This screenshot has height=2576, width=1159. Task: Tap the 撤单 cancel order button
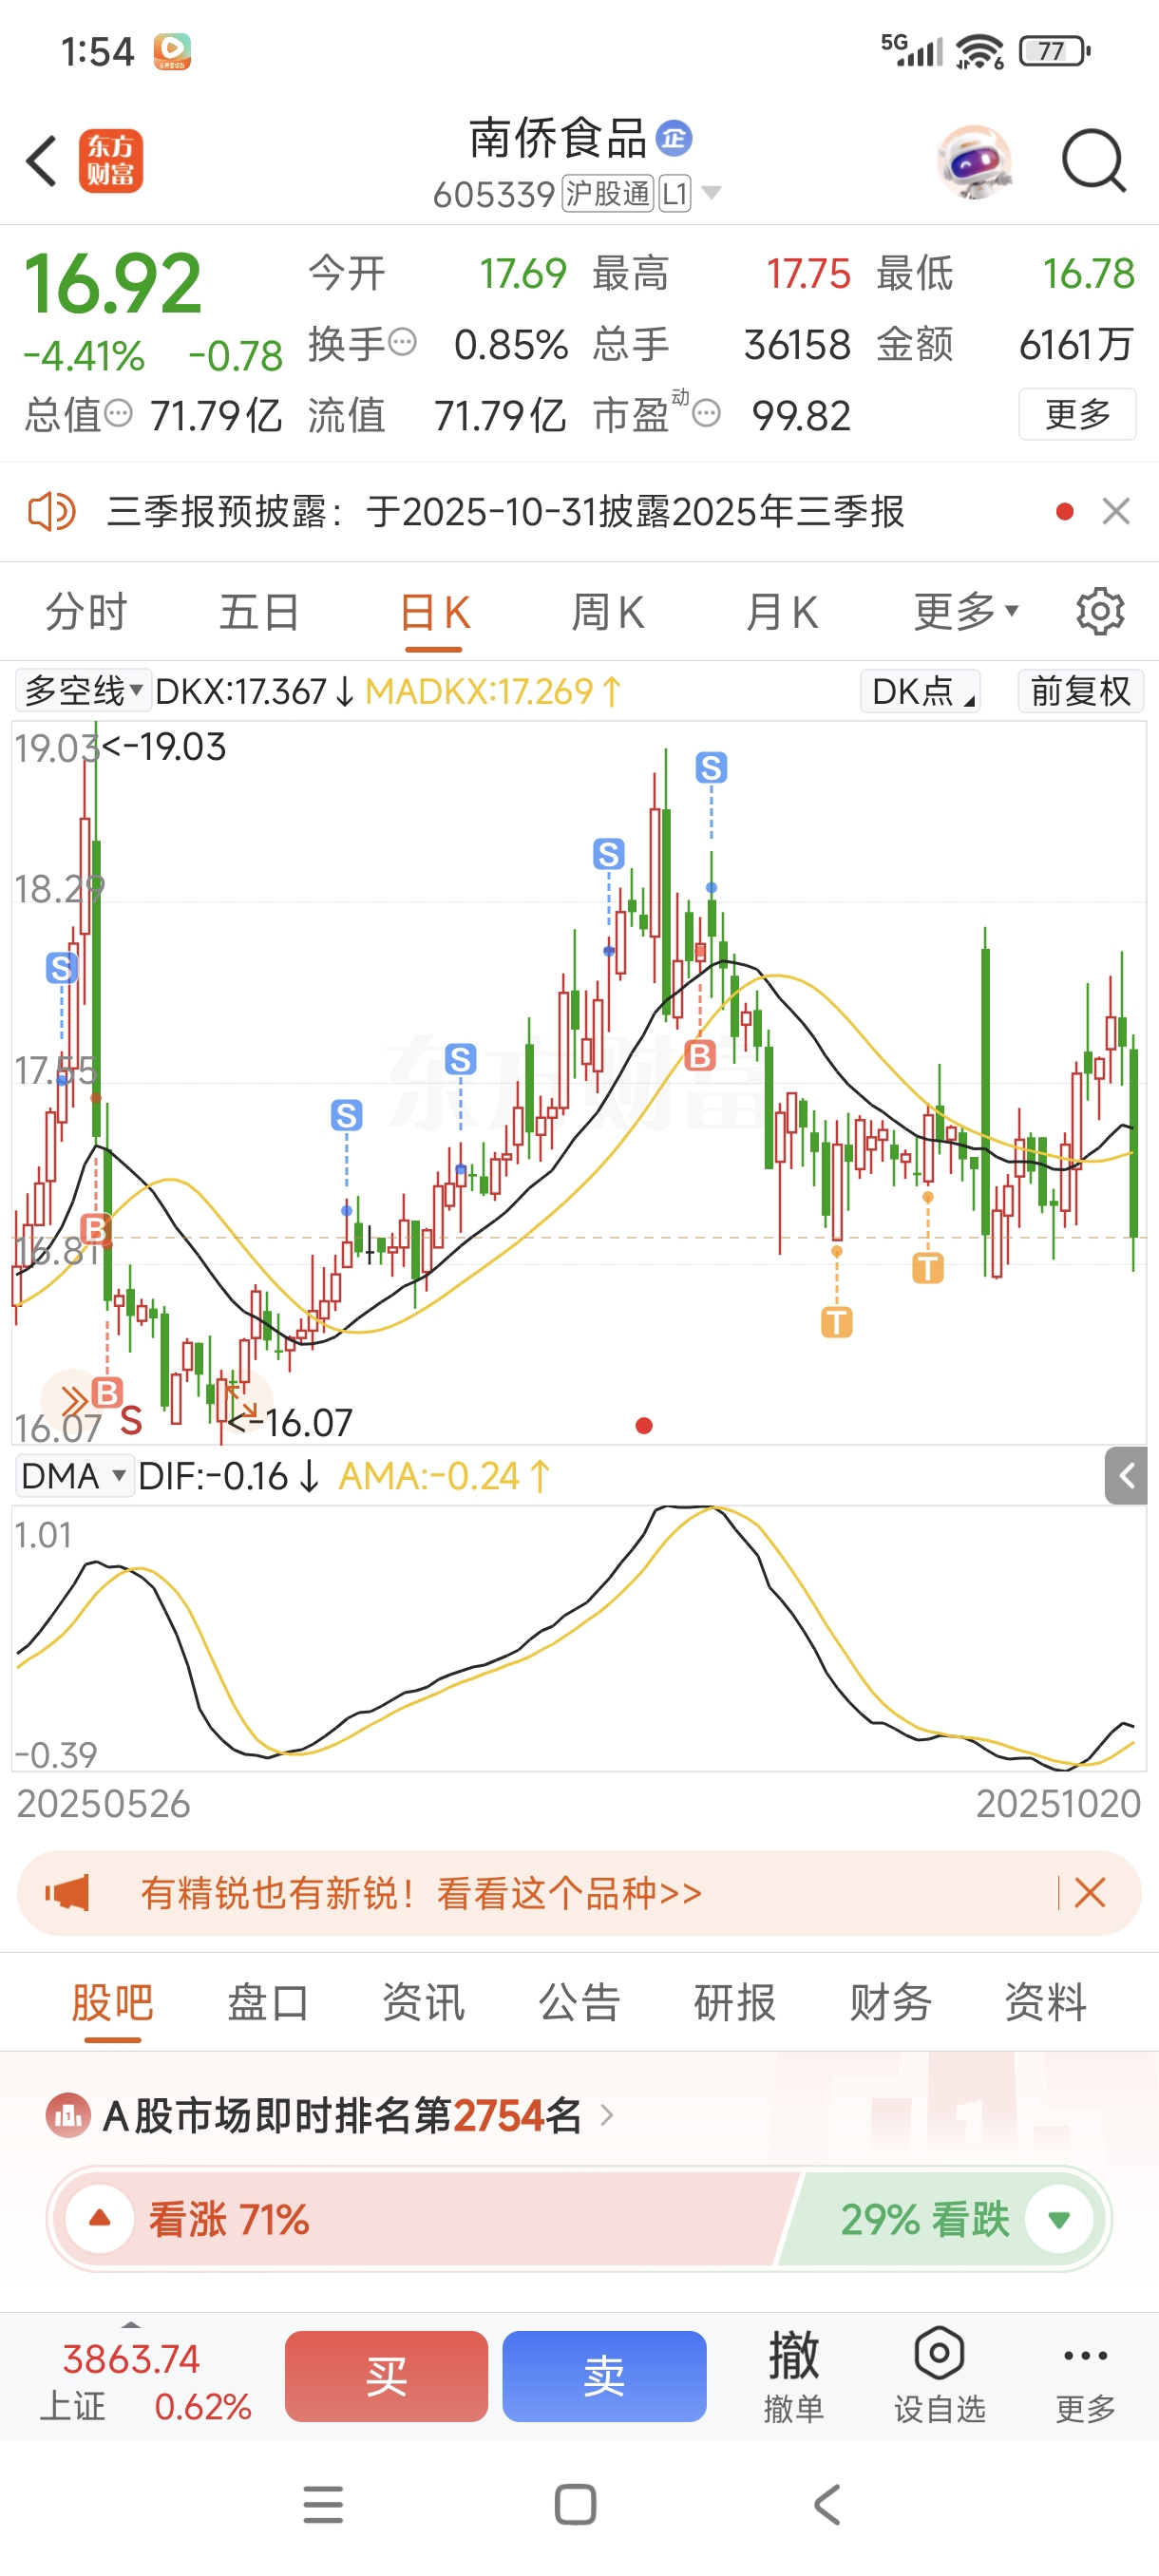pyautogui.click(x=793, y=2376)
